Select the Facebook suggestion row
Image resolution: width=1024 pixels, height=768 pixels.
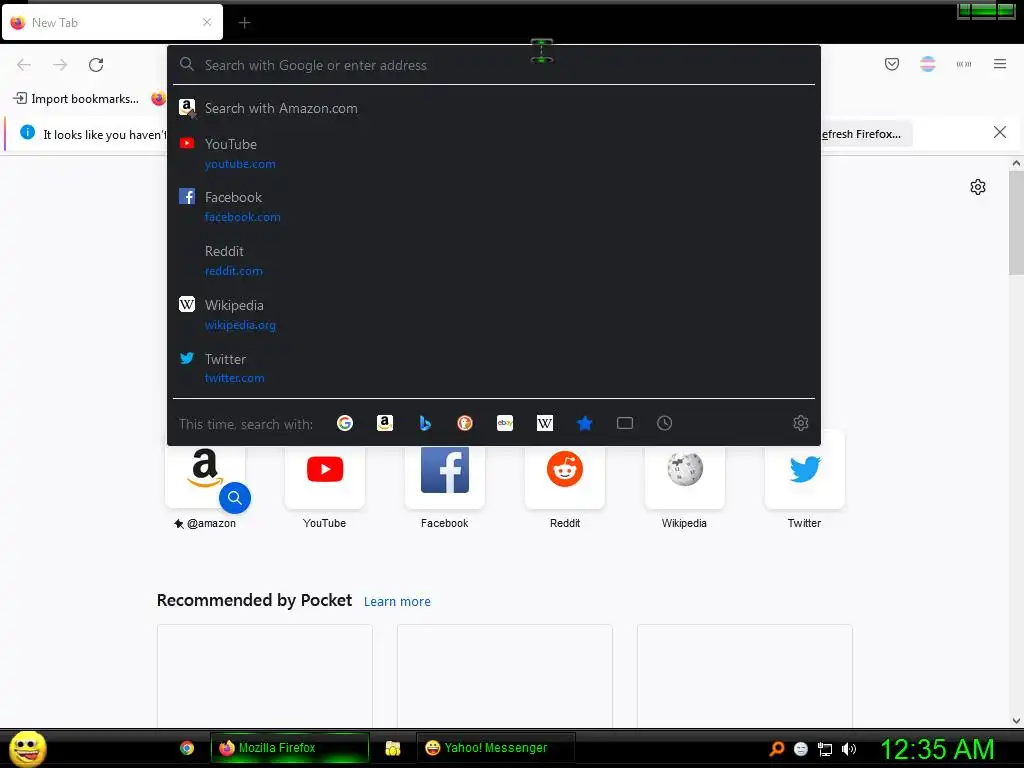tap(494, 207)
